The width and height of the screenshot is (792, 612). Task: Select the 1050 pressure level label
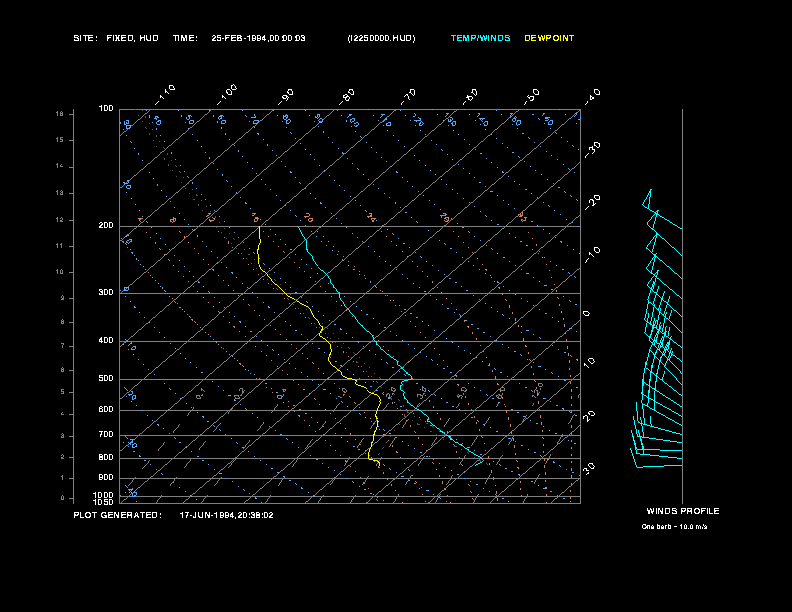(104, 502)
